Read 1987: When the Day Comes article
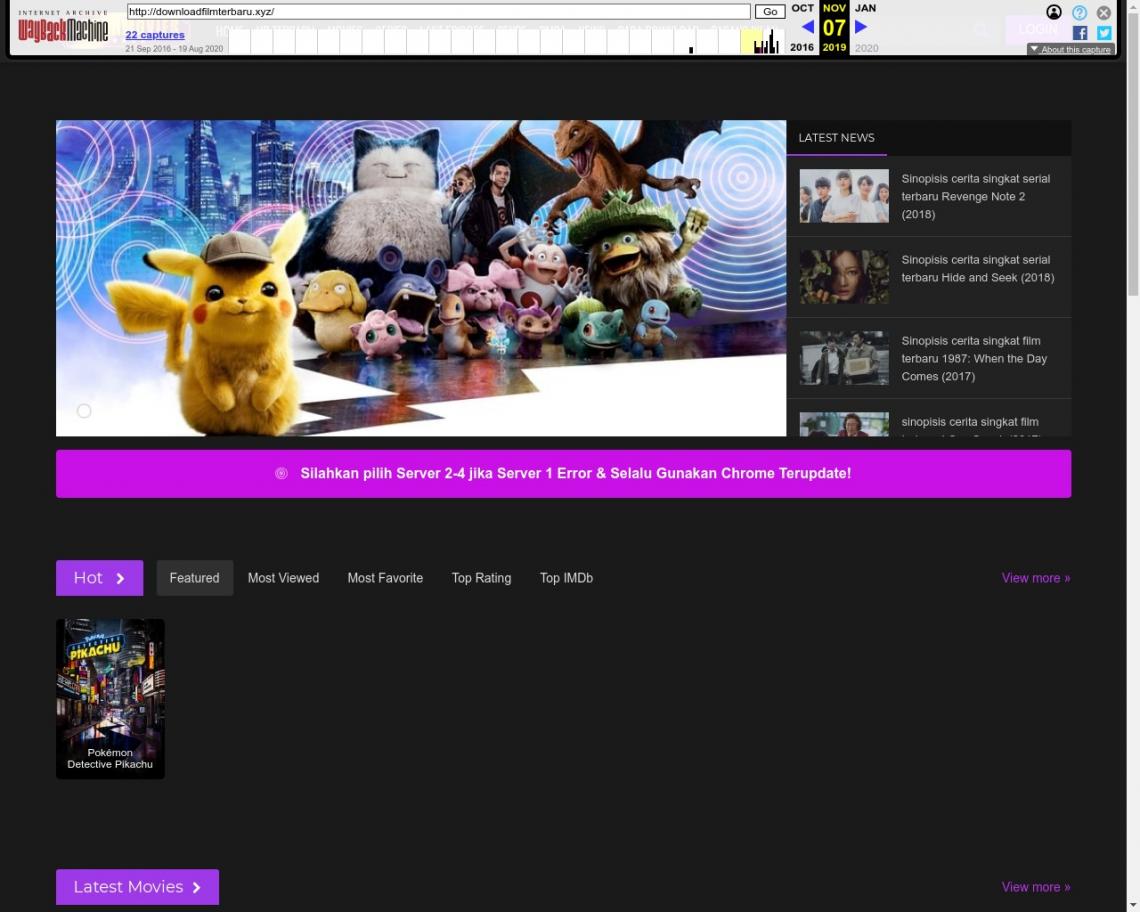The height and width of the screenshot is (912, 1140). coord(974,359)
